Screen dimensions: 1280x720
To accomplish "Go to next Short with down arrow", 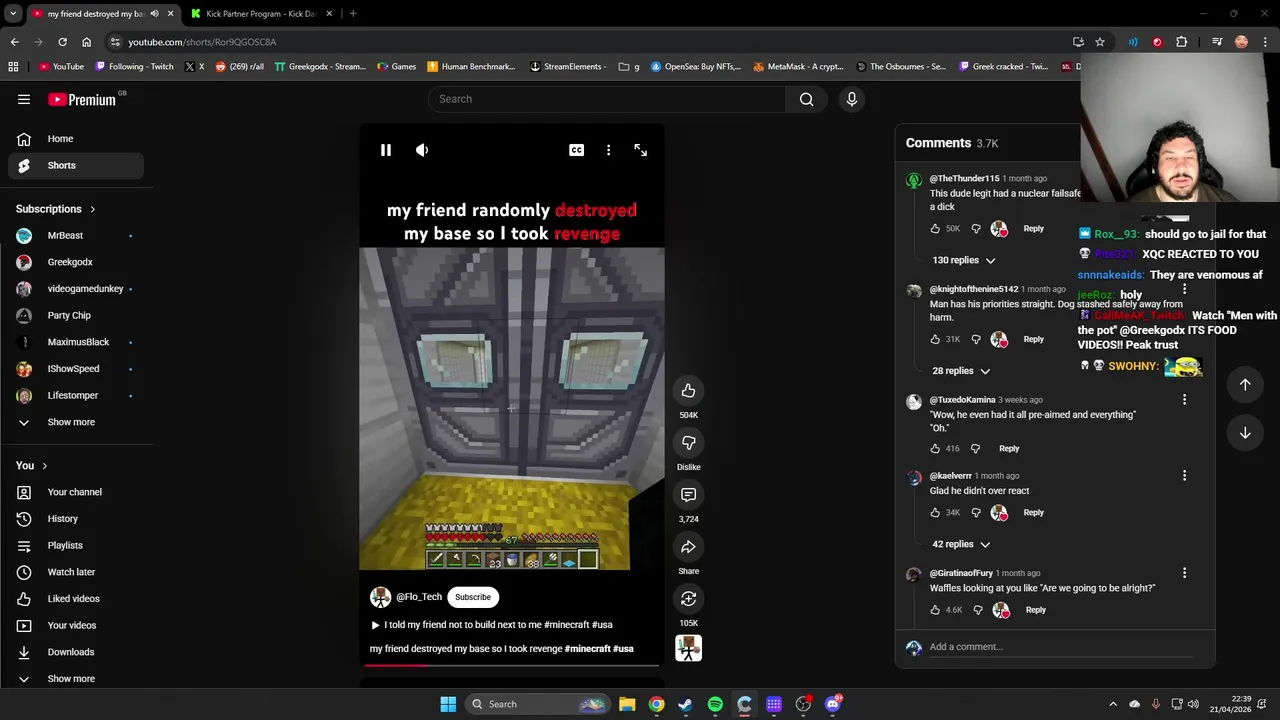I will click(x=1245, y=433).
